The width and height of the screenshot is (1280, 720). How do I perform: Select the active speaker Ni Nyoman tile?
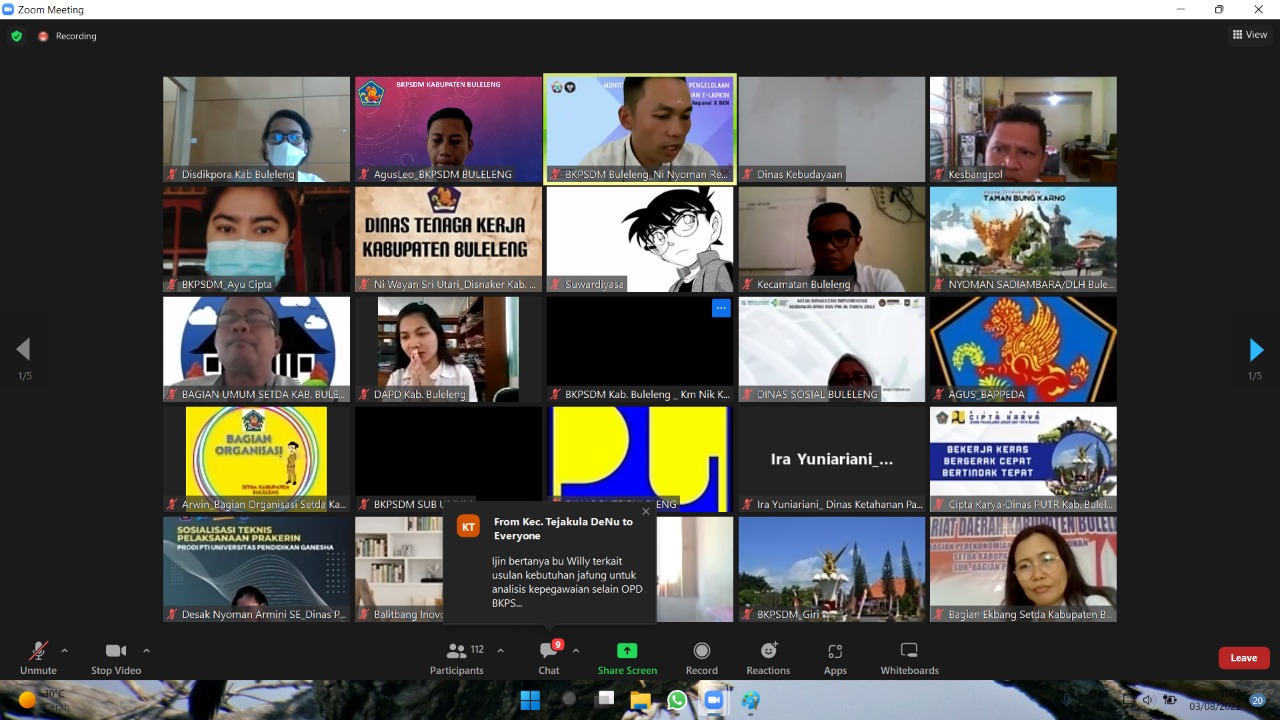pos(640,130)
